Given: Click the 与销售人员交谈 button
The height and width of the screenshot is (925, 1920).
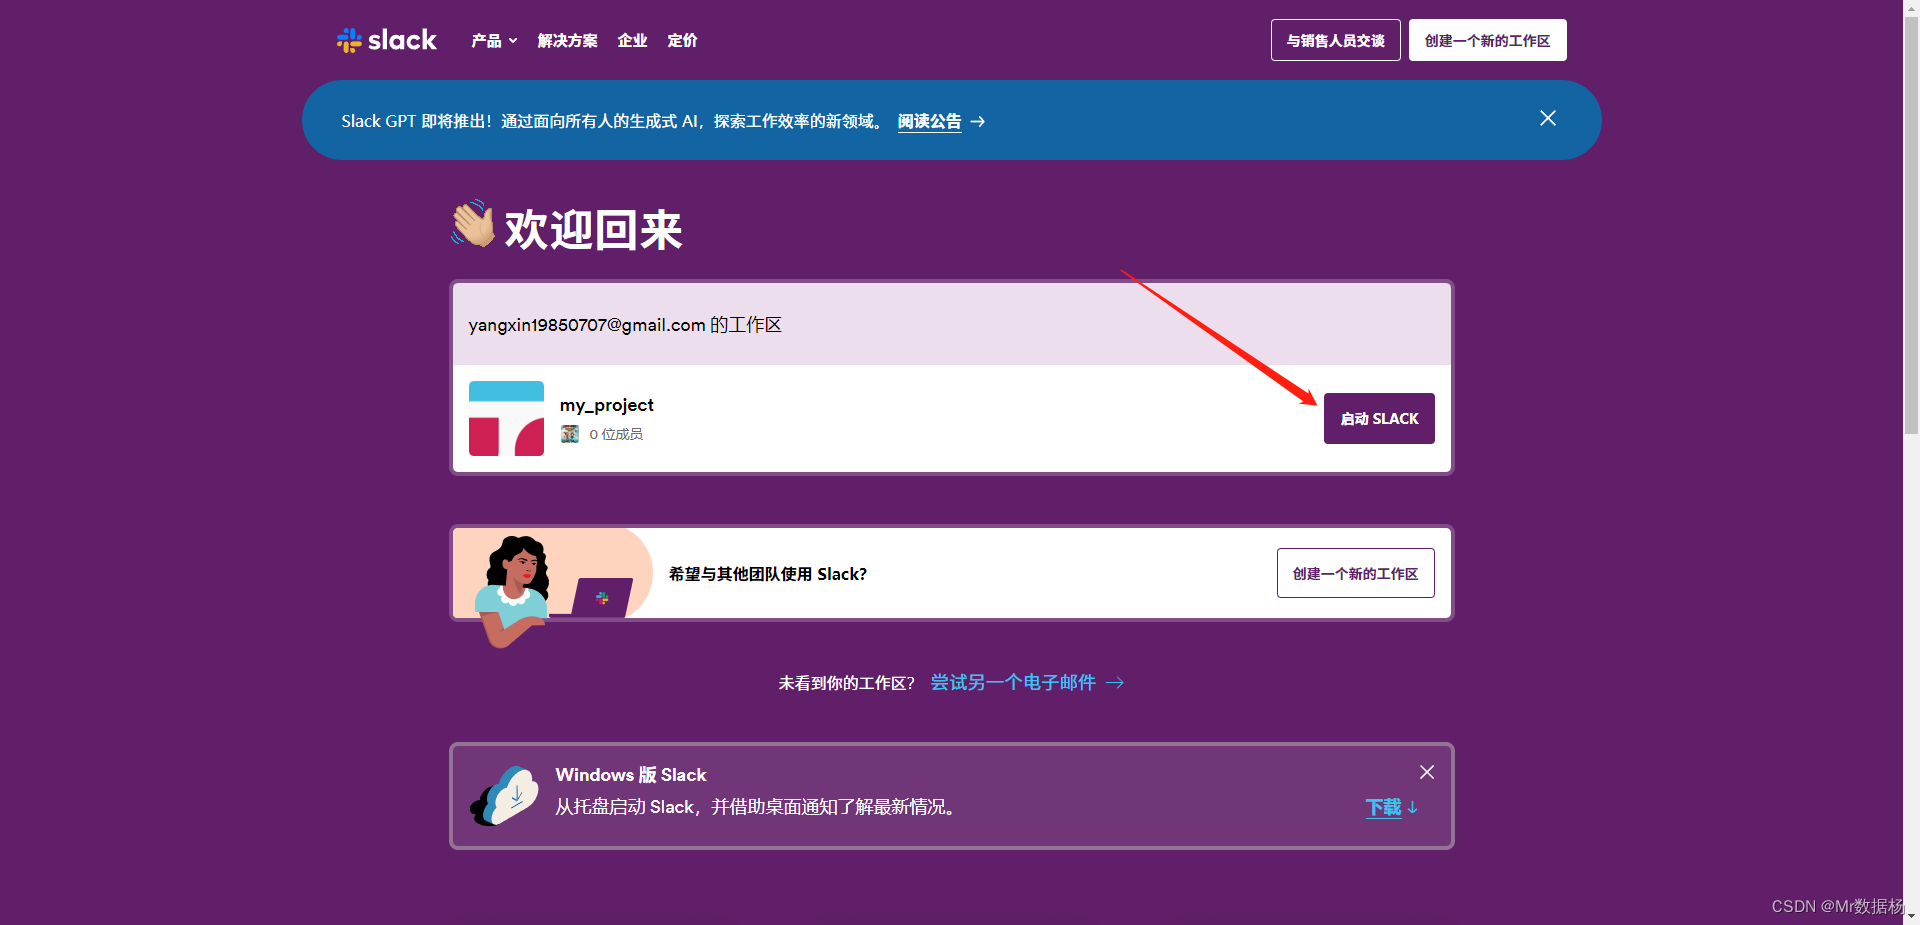Looking at the screenshot, I should coord(1335,40).
